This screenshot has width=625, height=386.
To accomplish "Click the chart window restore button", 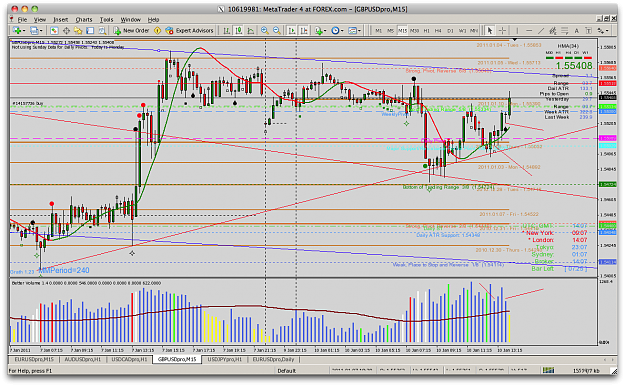I will coord(607,19).
